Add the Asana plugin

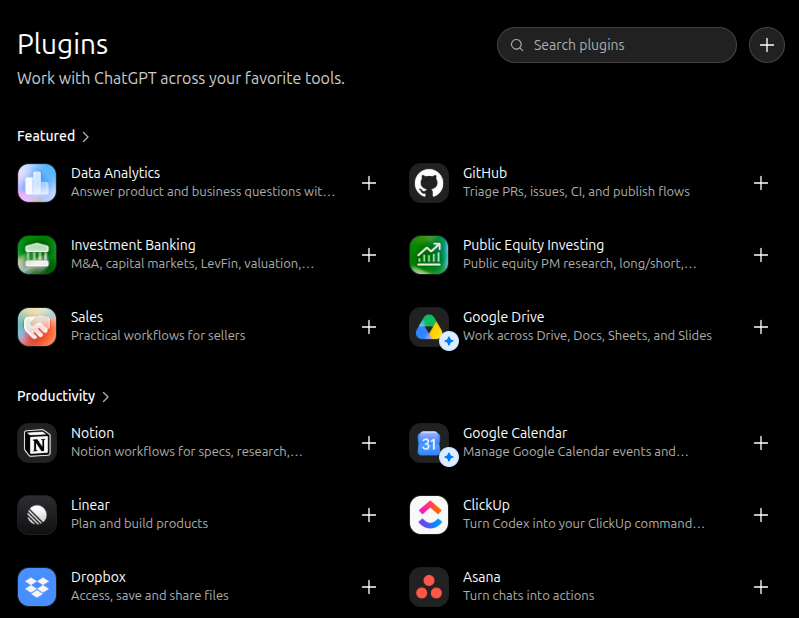click(761, 587)
